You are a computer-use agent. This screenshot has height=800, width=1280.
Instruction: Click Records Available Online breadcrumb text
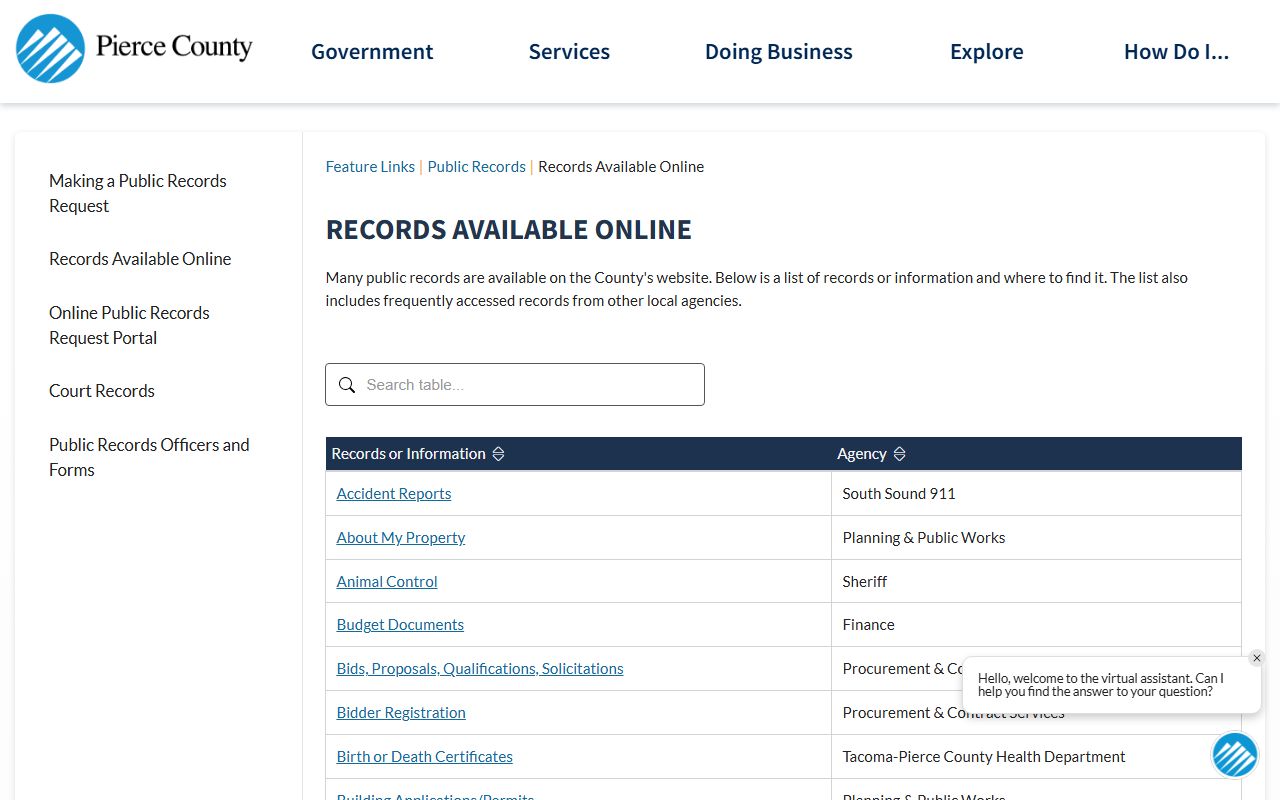pos(621,167)
